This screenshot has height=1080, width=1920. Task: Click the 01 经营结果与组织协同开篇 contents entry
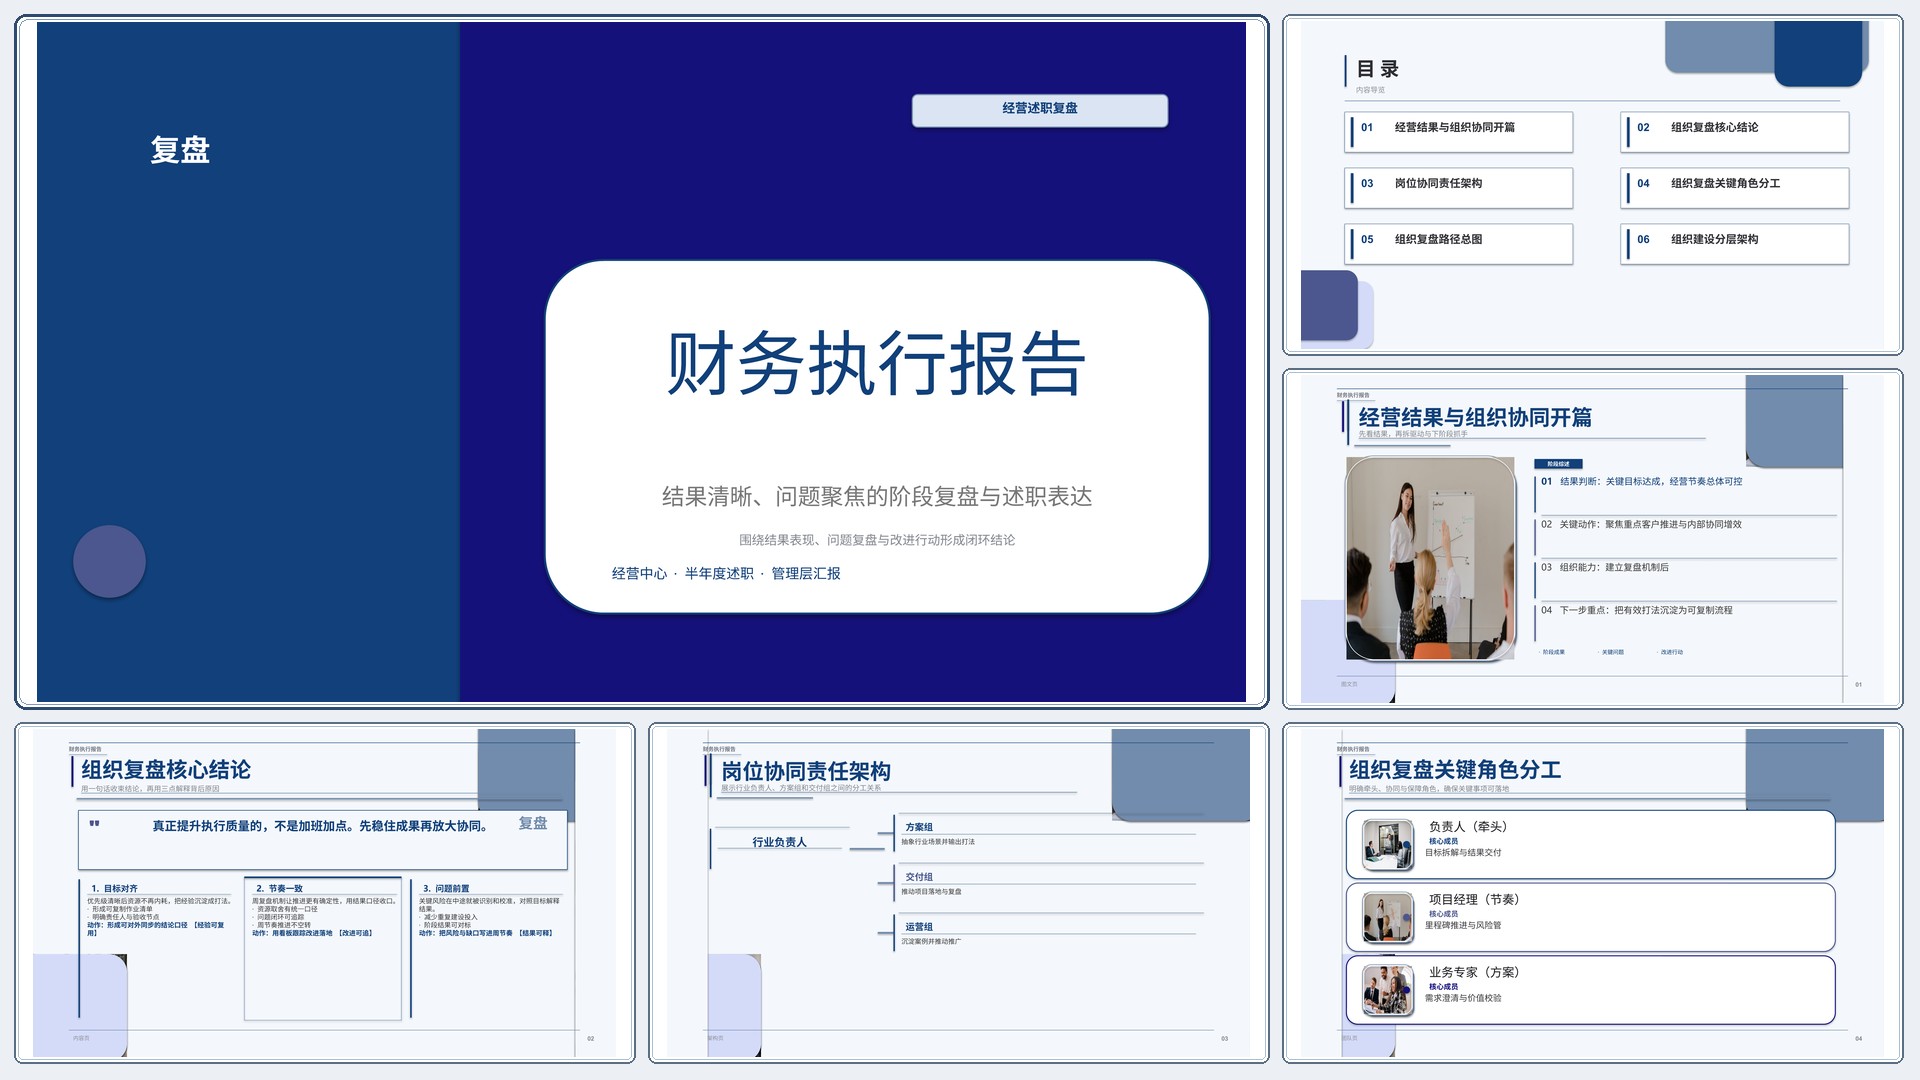[1459, 131]
